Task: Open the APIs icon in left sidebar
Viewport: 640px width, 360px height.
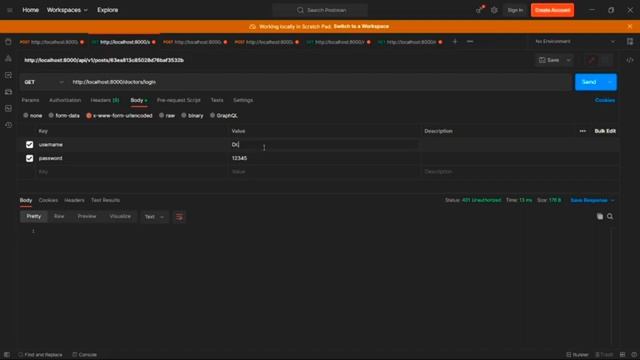Action: (x=8, y=58)
